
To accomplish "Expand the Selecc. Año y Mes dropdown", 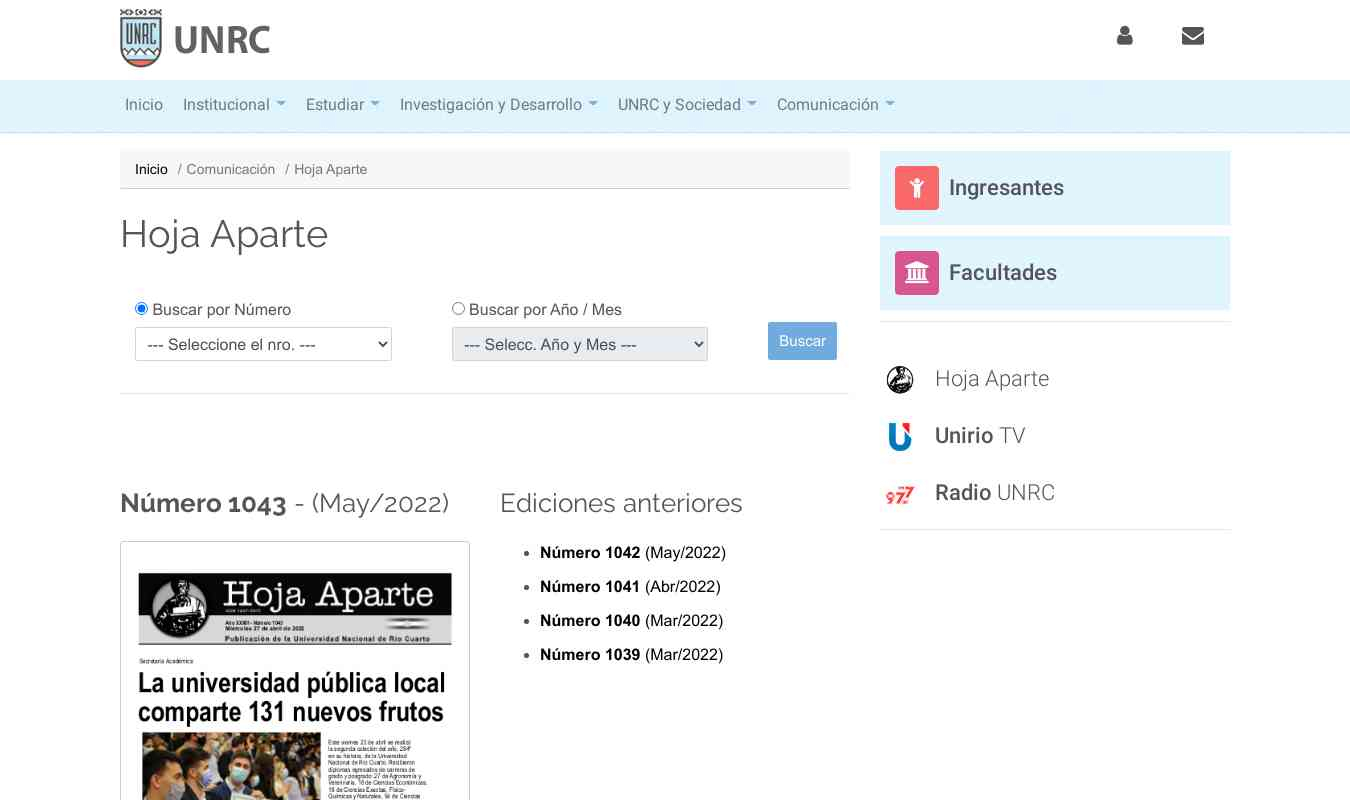I will tap(580, 344).
